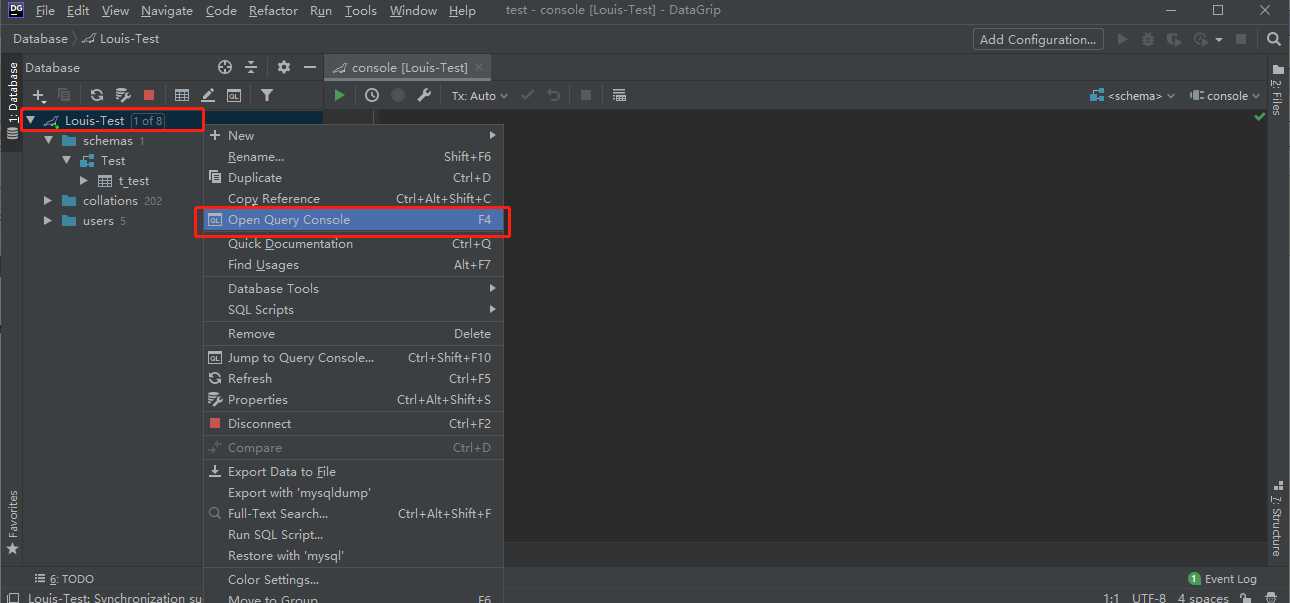Viewport: 1290px width, 603px height.
Task: Select Open Query Console from context menu
Action: (x=289, y=220)
